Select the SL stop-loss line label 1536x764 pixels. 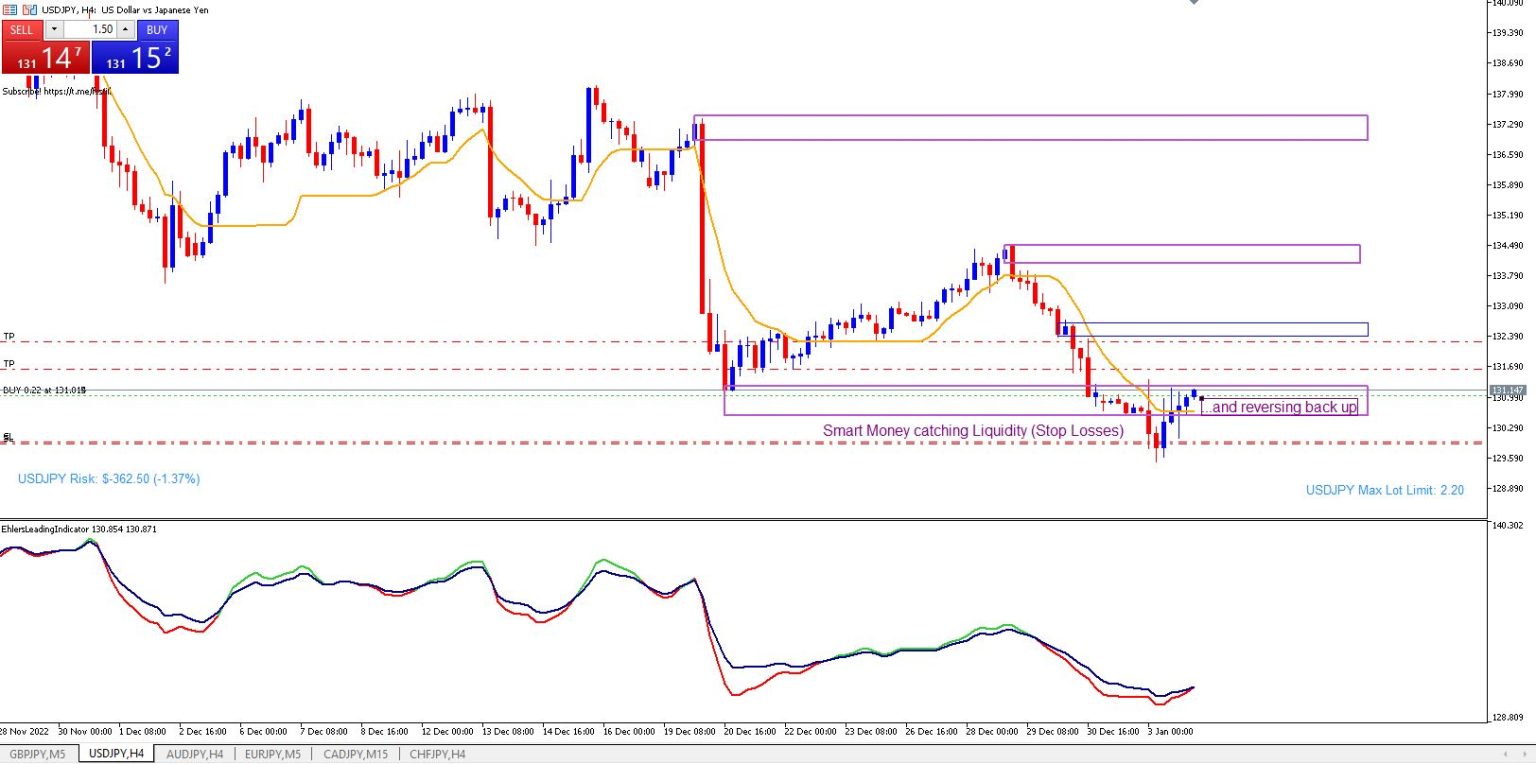(x=8, y=437)
